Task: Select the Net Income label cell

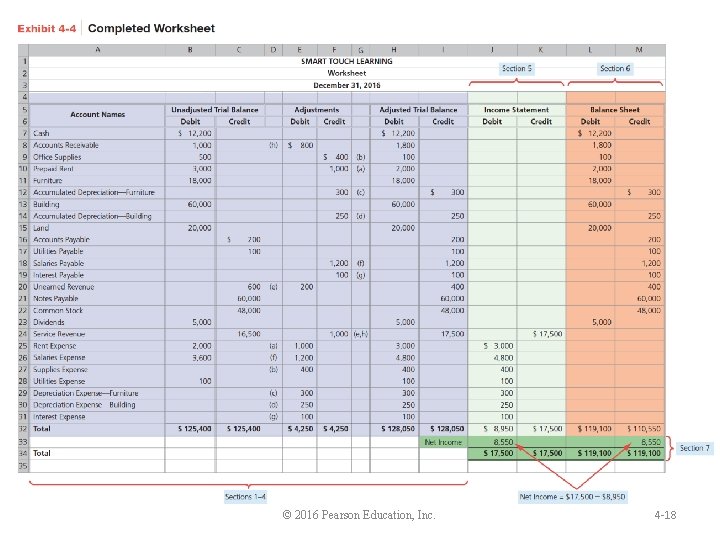Action: coord(443,442)
